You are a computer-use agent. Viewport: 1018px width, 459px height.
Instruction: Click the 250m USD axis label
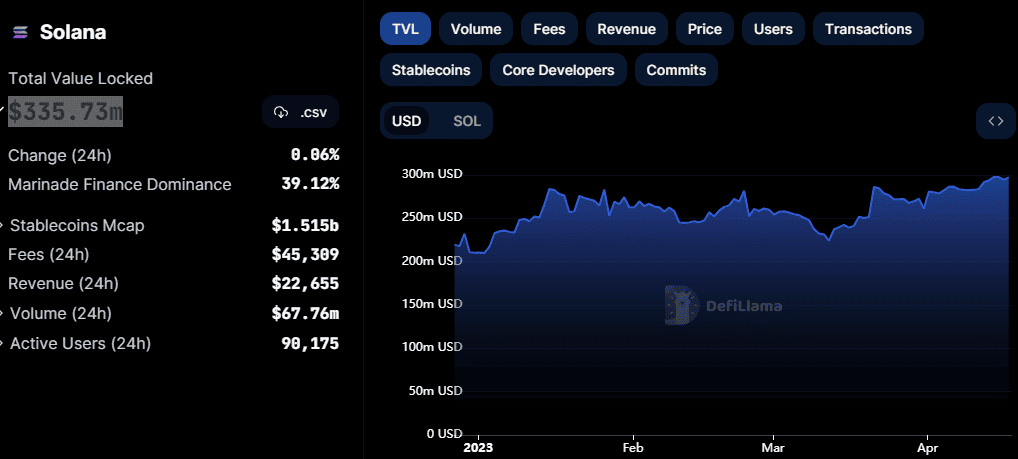[433, 217]
